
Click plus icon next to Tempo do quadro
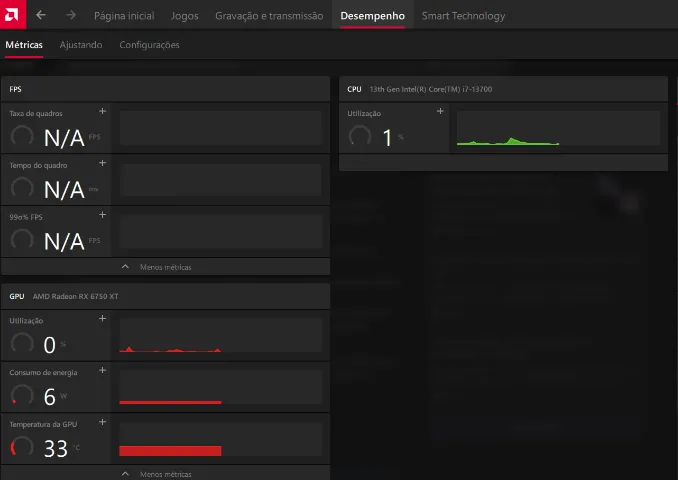coord(102,162)
